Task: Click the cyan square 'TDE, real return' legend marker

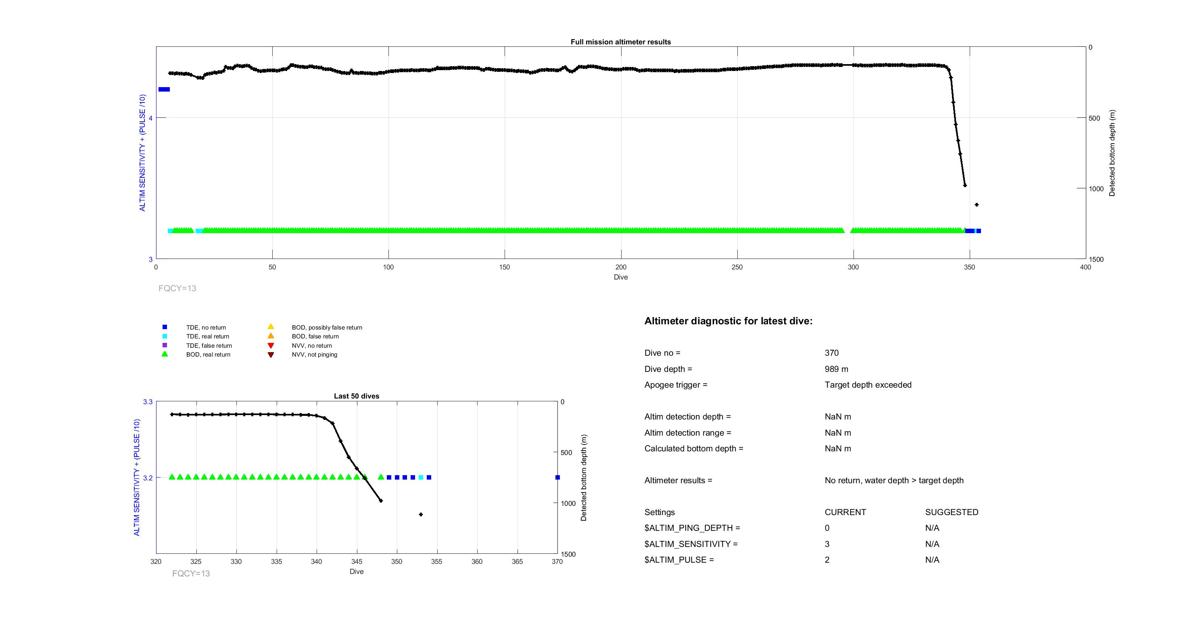Action: click(165, 336)
